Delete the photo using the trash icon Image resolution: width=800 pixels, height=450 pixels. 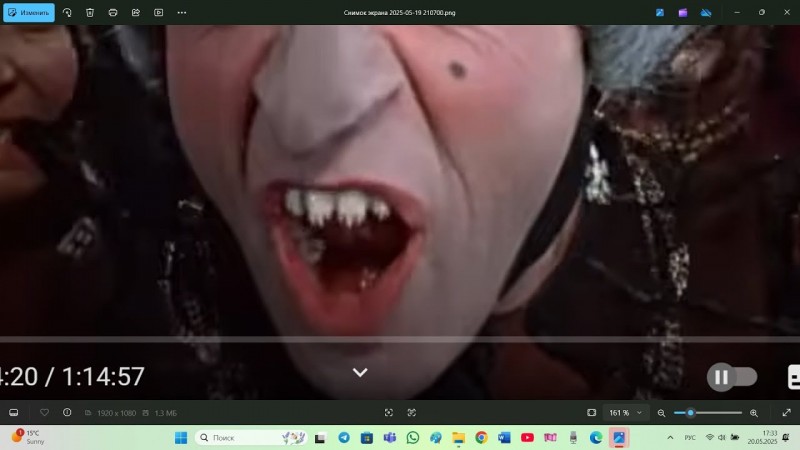tap(90, 12)
